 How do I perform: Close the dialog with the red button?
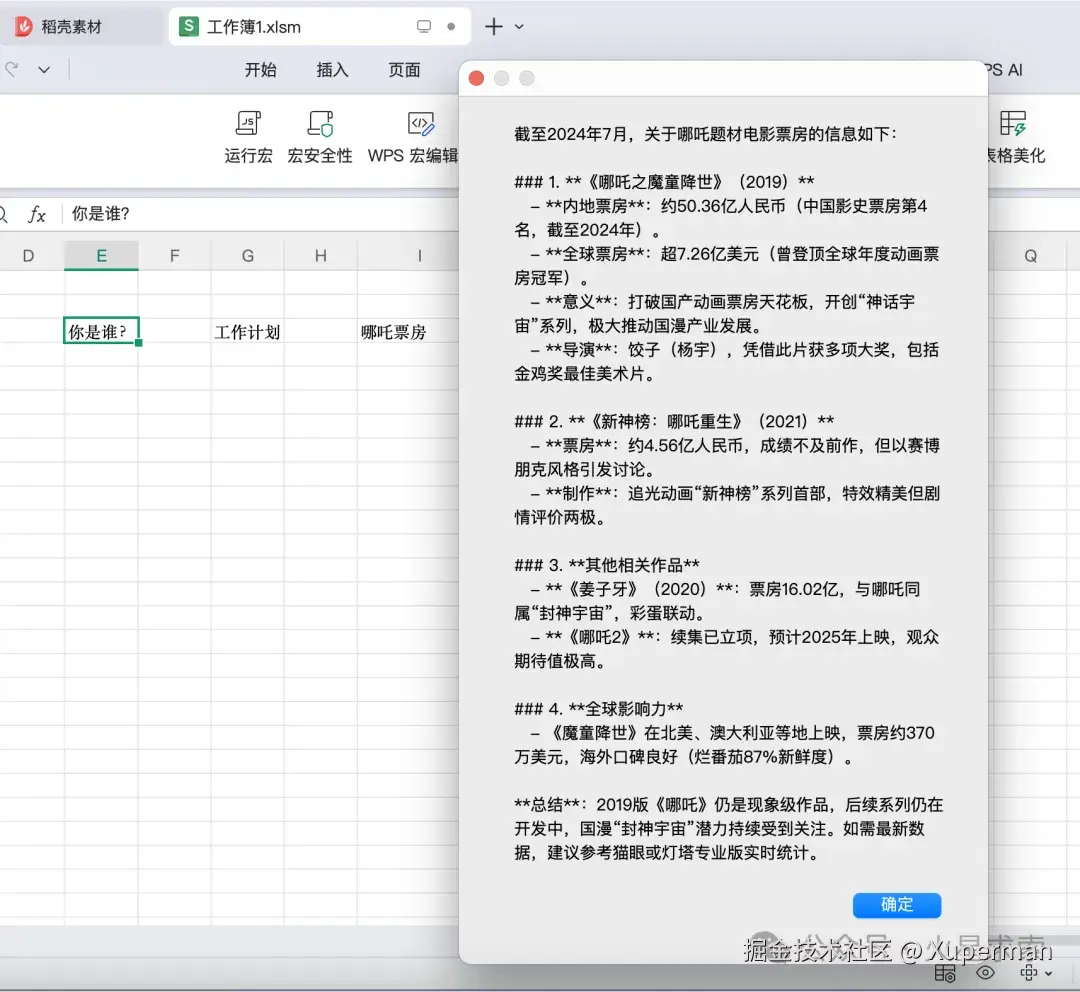476,79
